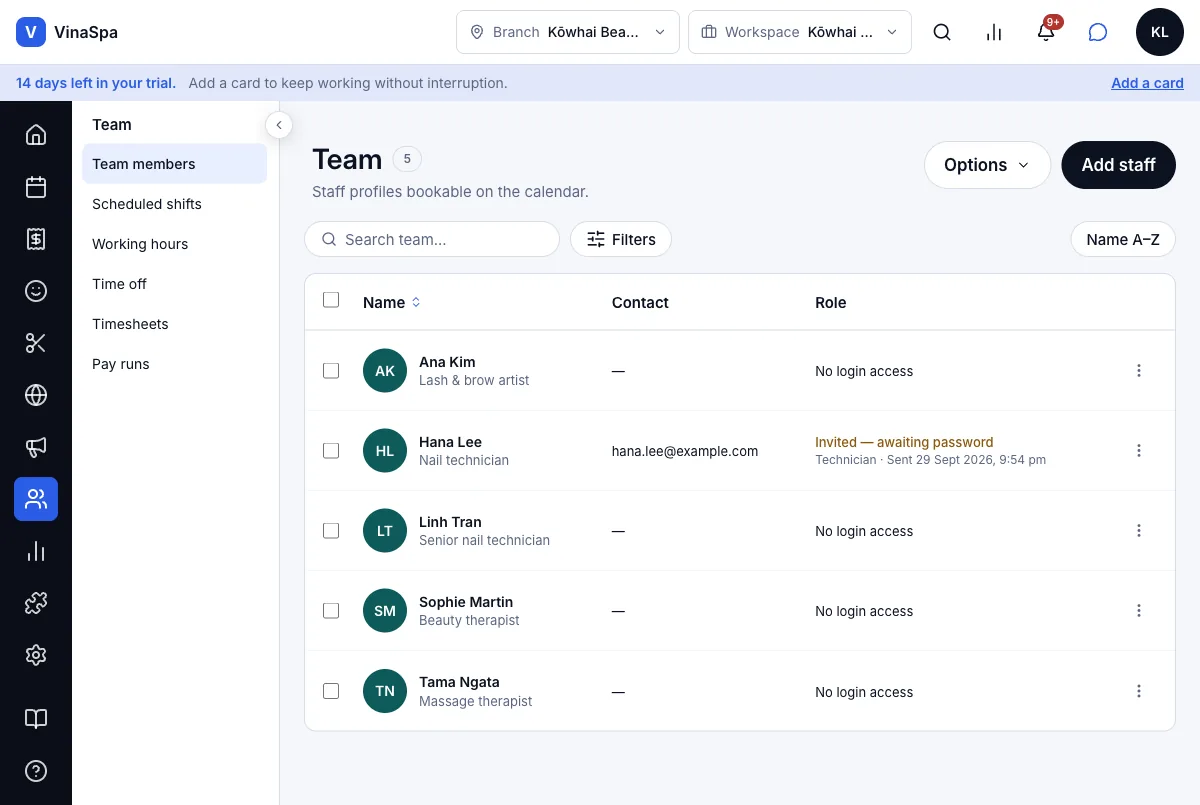Click hana.lee@example.com email
This screenshot has height=805, width=1200.
pyautogui.click(x=685, y=451)
